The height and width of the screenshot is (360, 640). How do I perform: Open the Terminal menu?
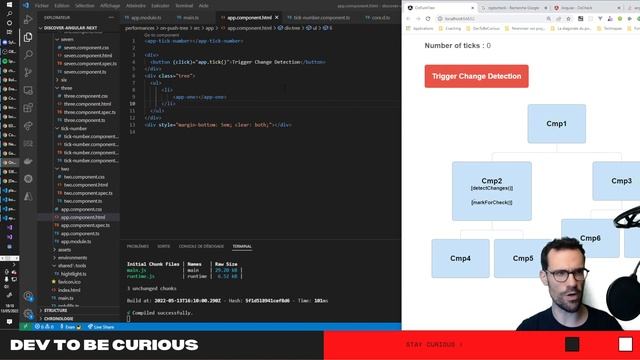point(184,6)
